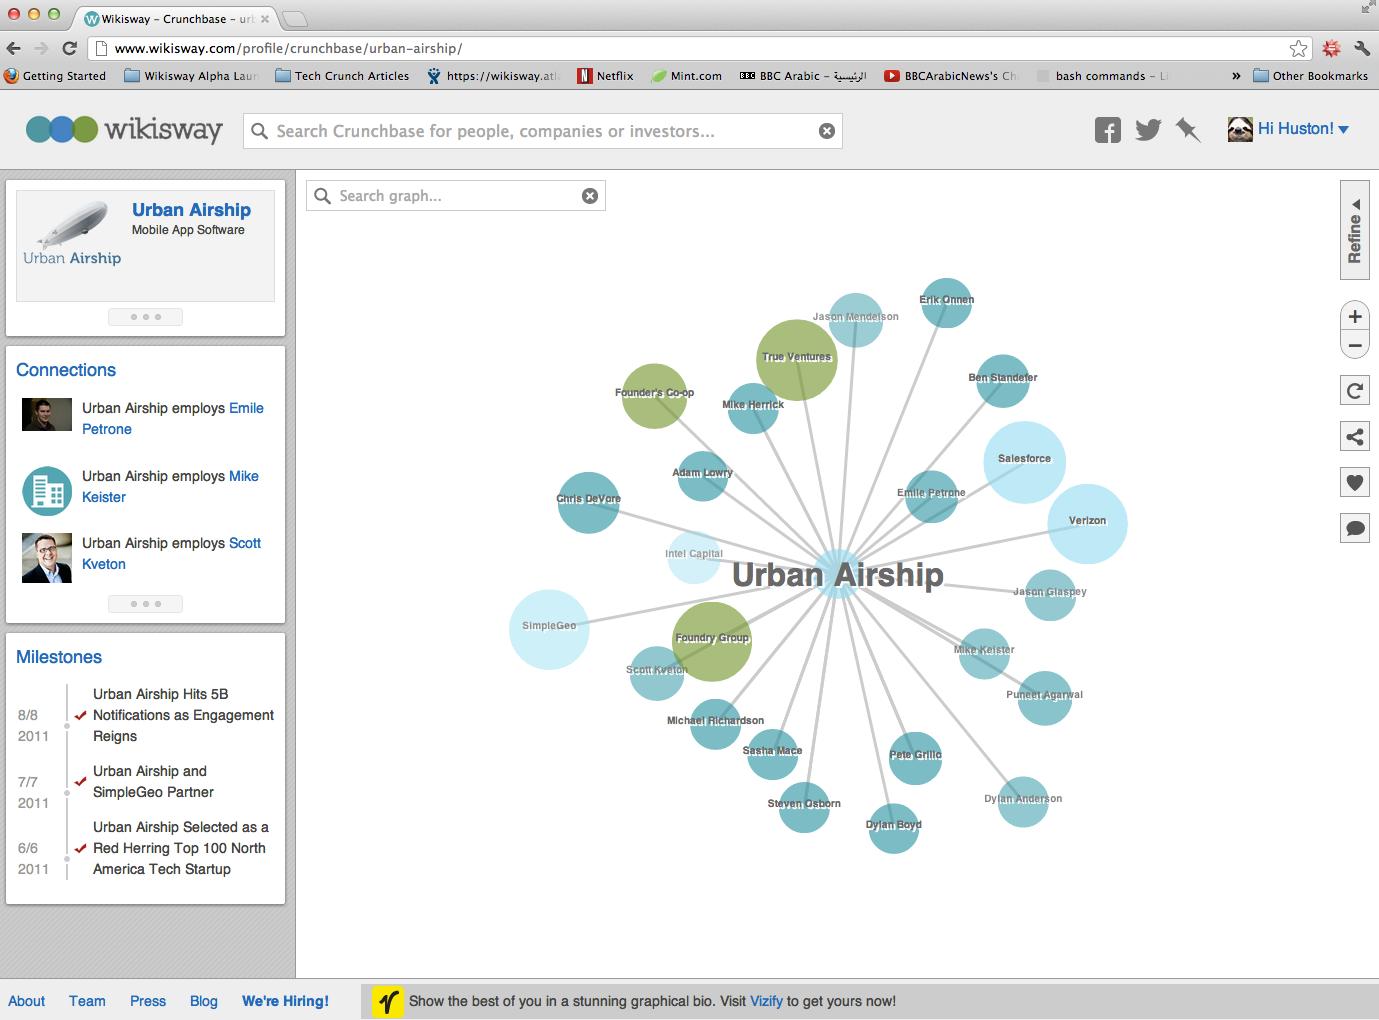
Task: Select the Intel Capital graph node
Action: tap(694, 557)
